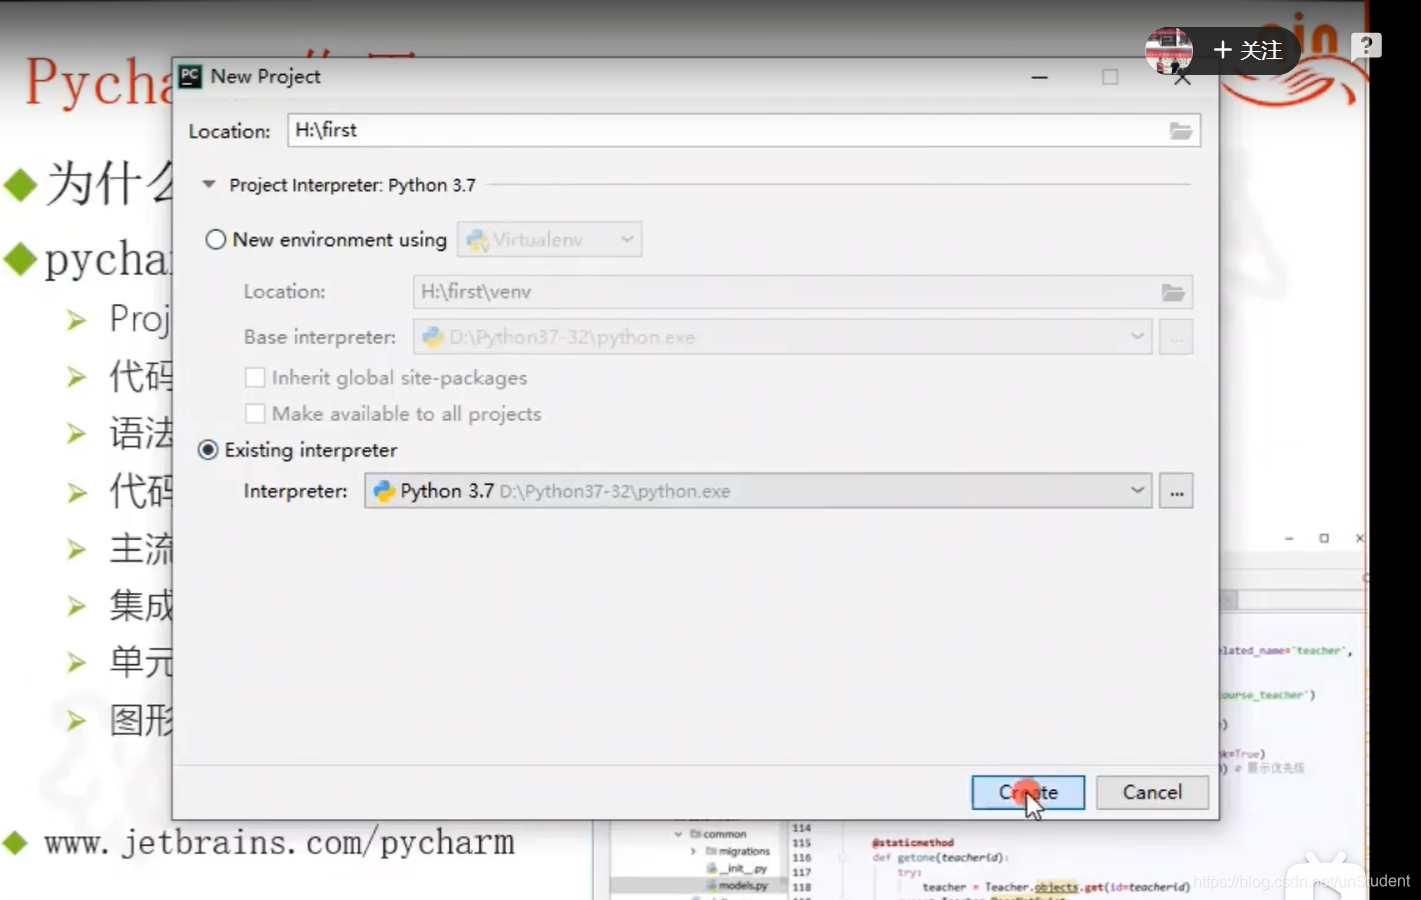The height and width of the screenshot is (900, 1421).
Task: Click the Create button
Action: click(1028, 792)
